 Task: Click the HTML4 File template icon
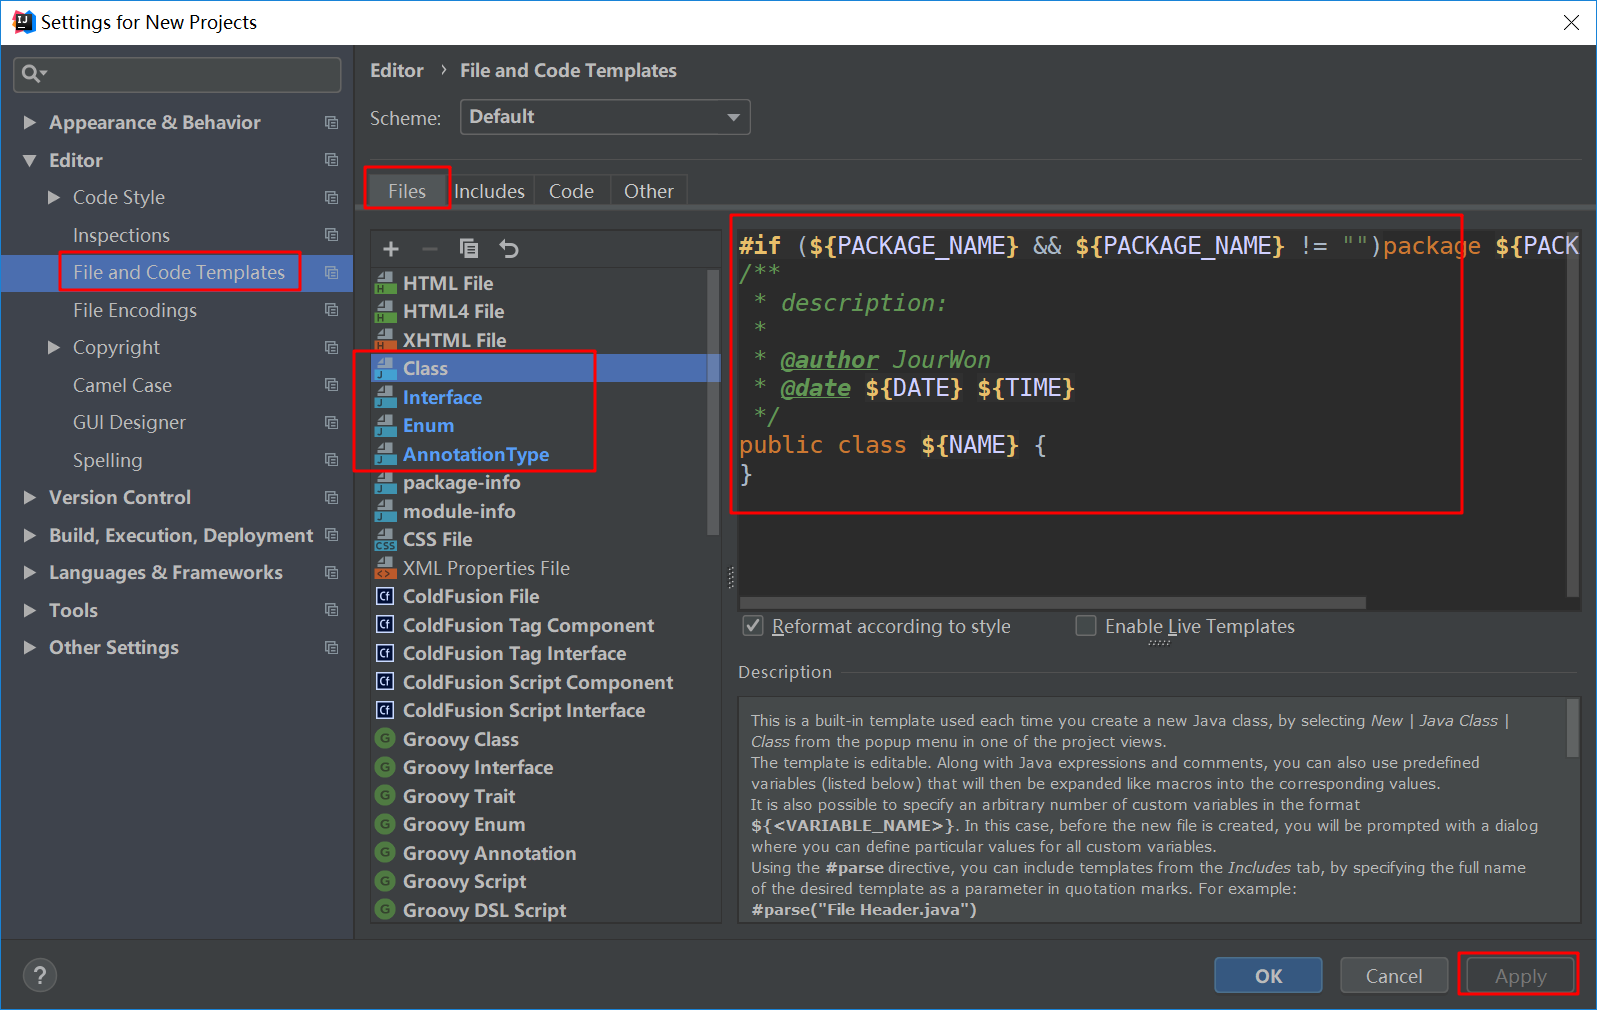tap(385, 312)
